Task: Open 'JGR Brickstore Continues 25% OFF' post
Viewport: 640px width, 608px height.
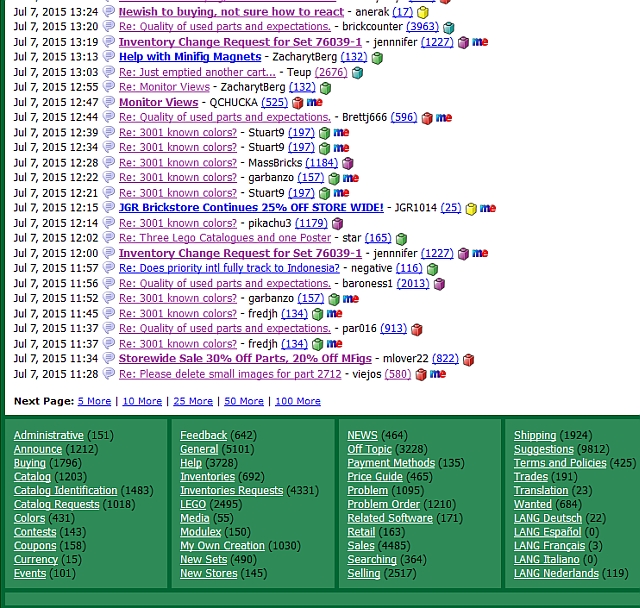Action: click(251, 208)
